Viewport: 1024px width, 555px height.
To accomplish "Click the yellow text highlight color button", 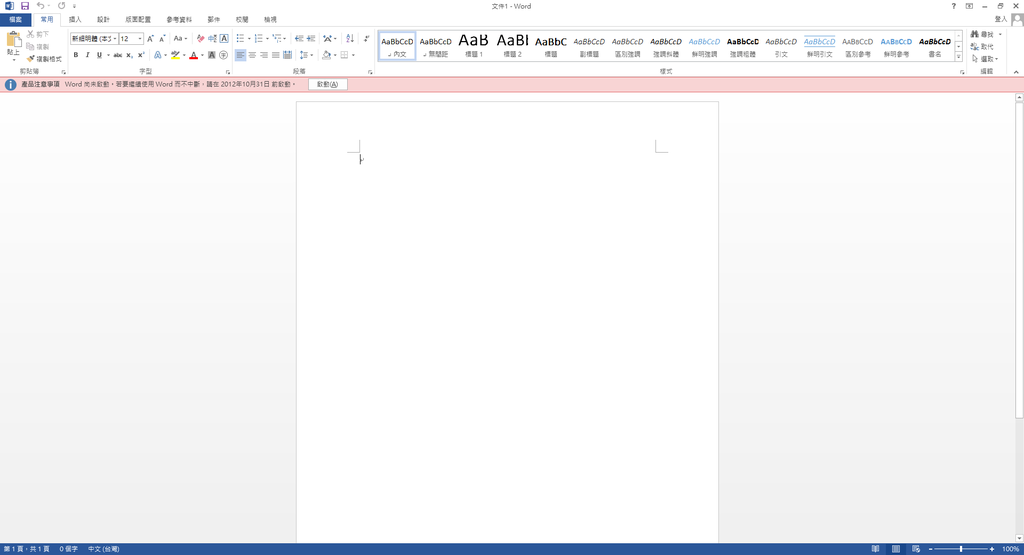I will (x=175, y=55).
